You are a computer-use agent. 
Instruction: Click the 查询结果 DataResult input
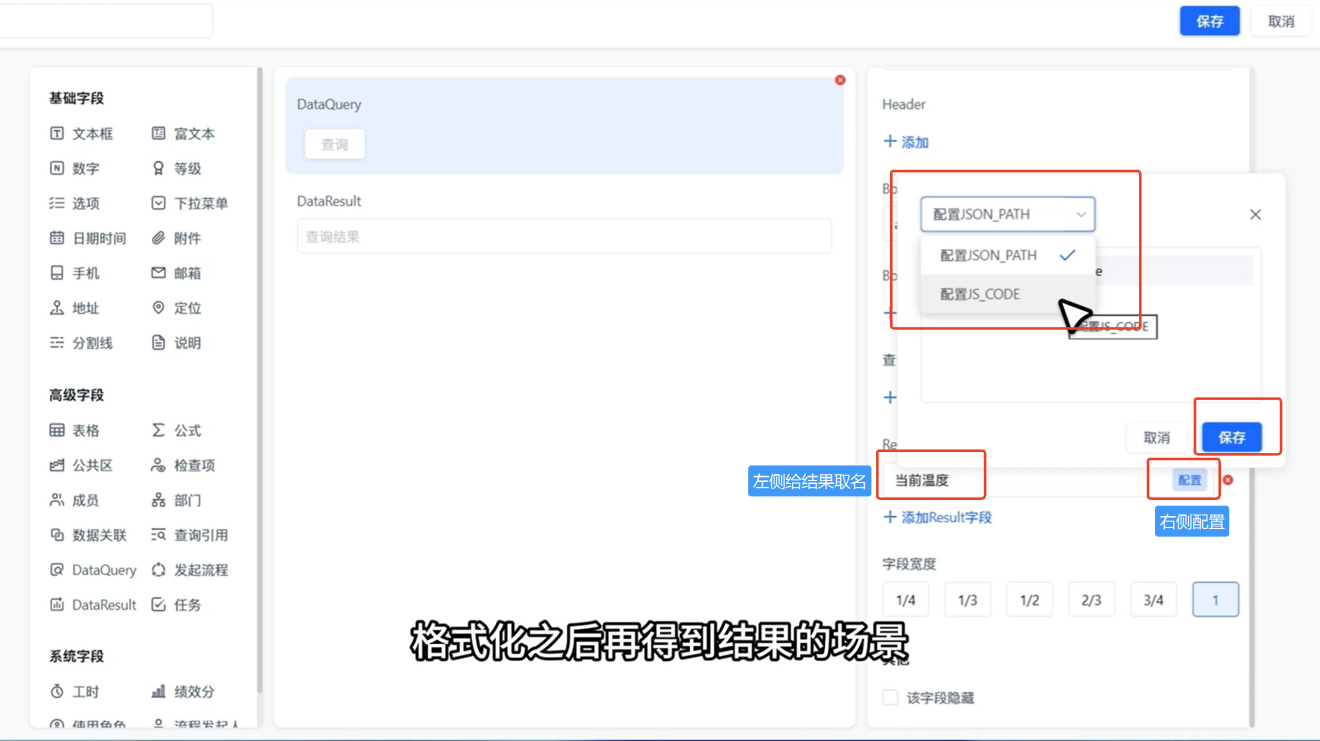564,237
